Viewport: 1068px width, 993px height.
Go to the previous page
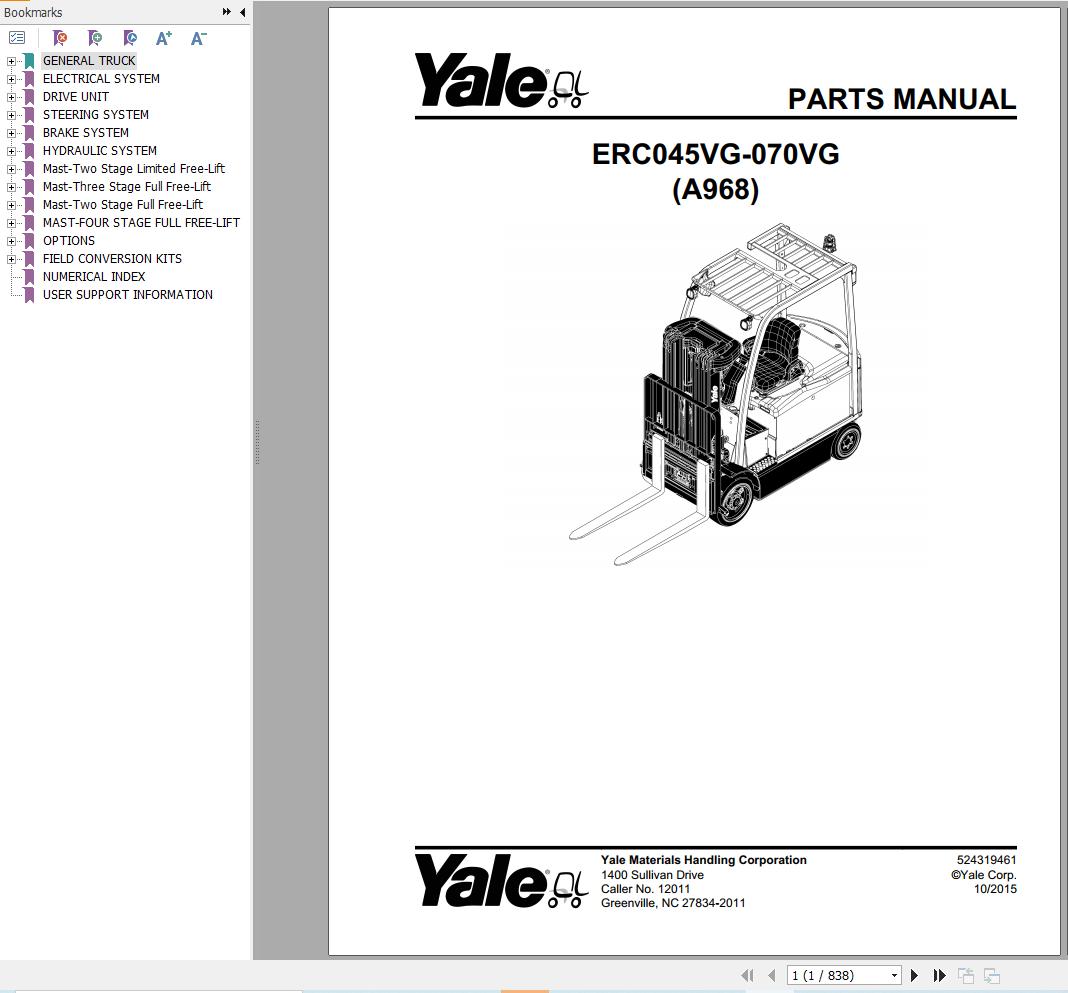click(x=770, y=975)
